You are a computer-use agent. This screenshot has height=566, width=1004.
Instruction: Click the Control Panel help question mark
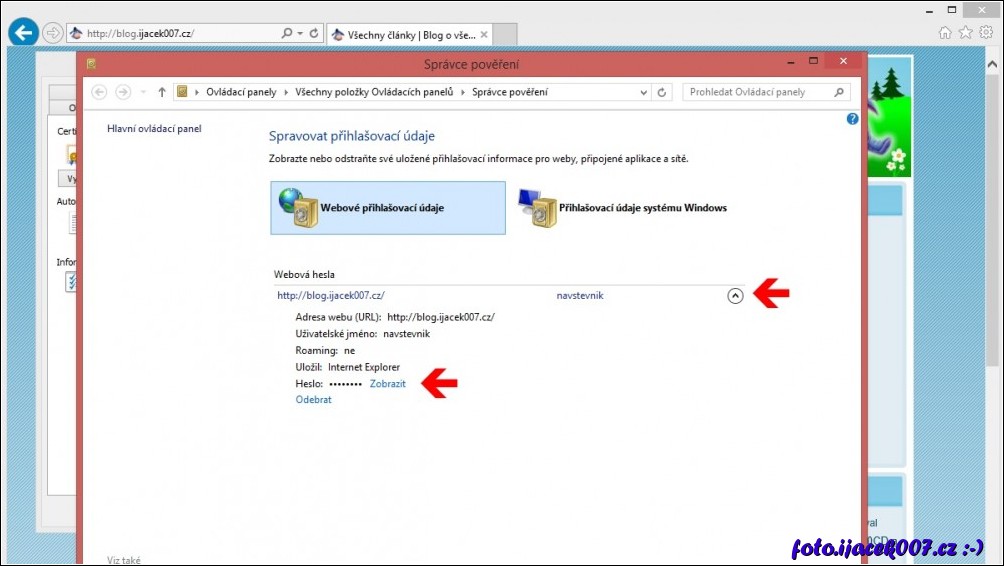pos(853,118)
